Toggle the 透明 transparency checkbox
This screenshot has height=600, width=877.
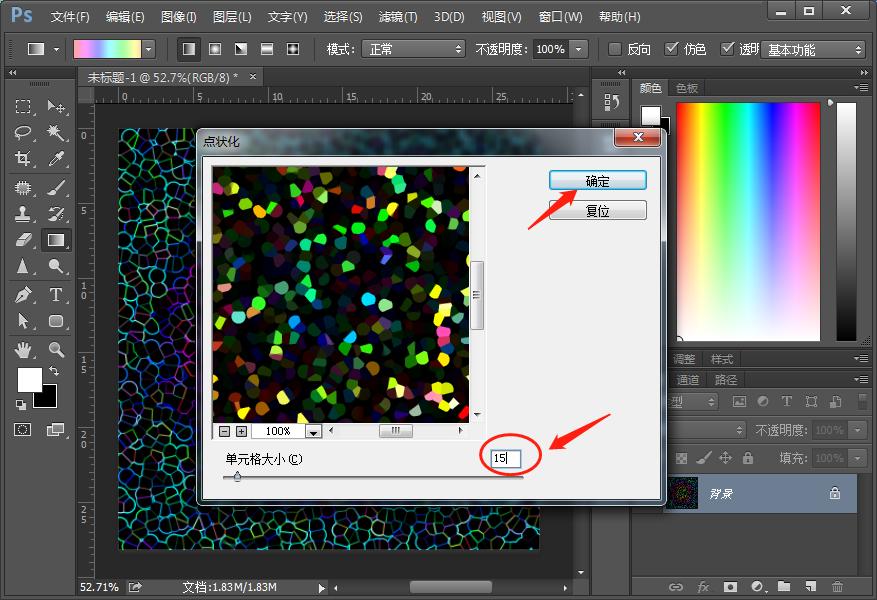coord(727,49)
